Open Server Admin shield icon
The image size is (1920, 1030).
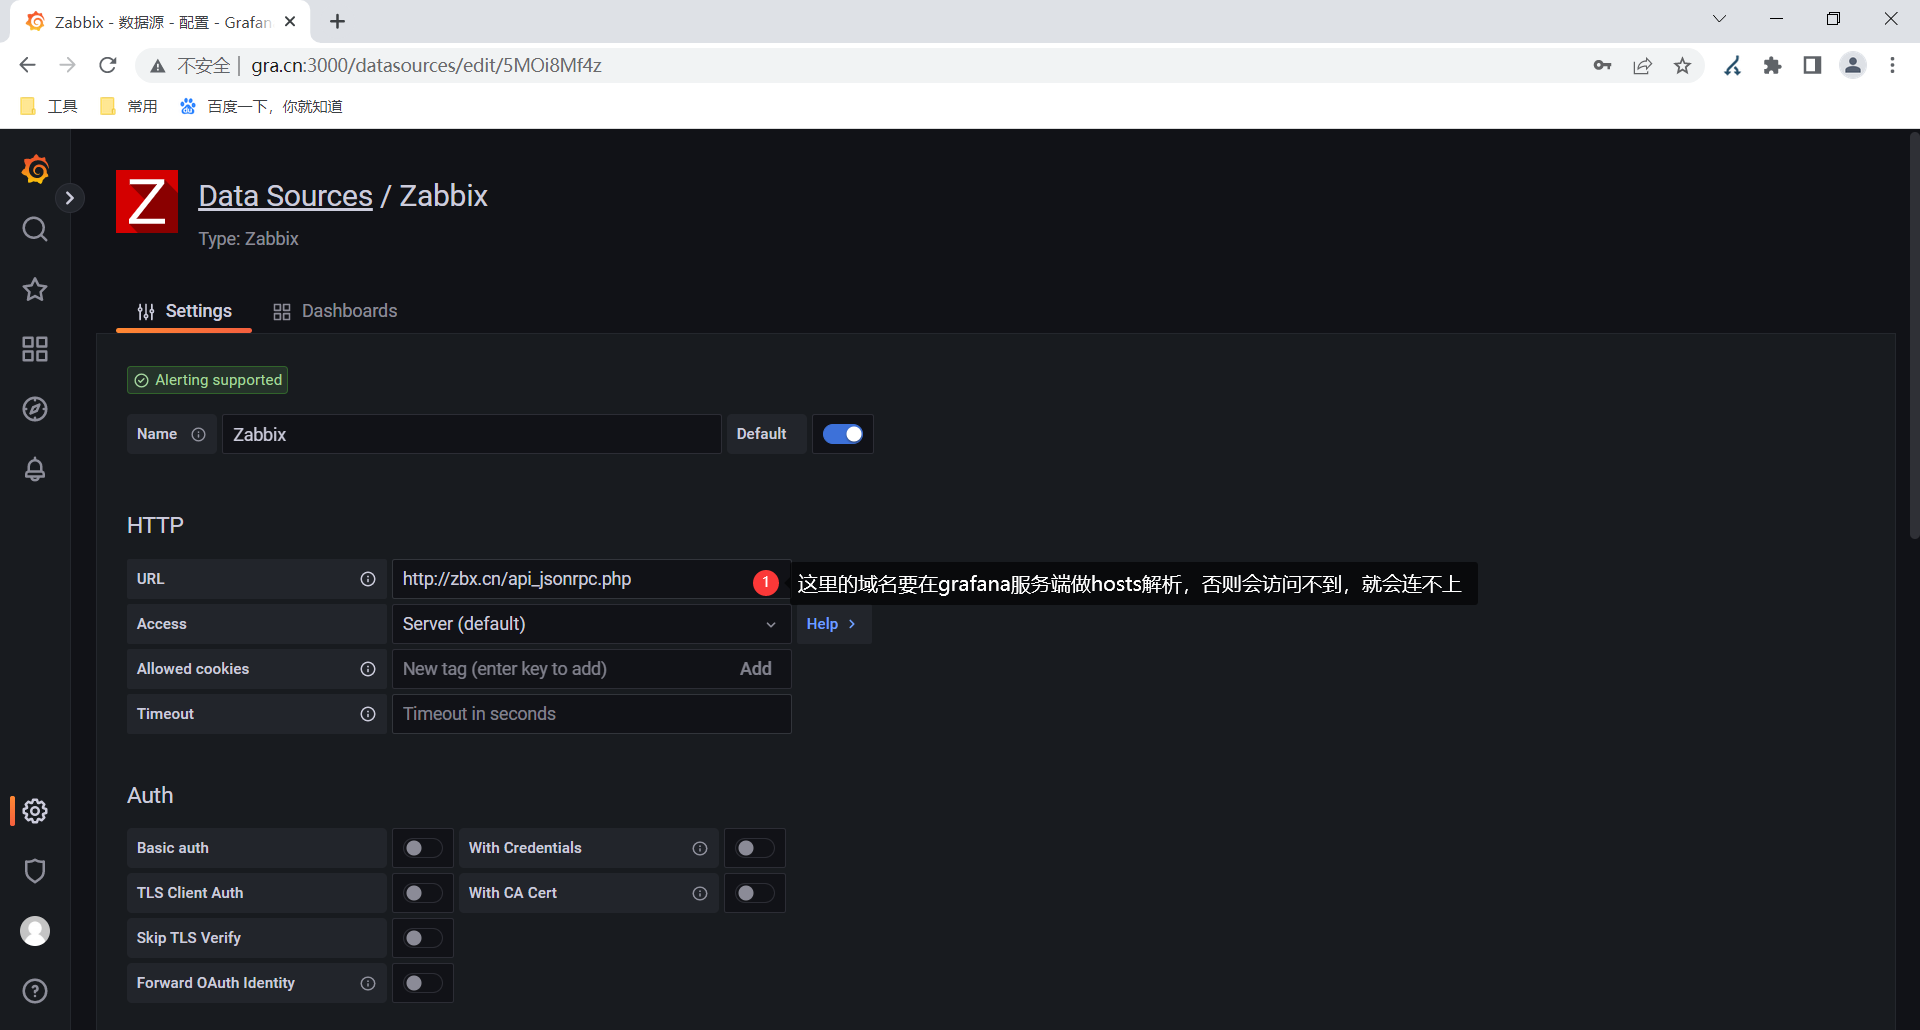tap(35, 871)
